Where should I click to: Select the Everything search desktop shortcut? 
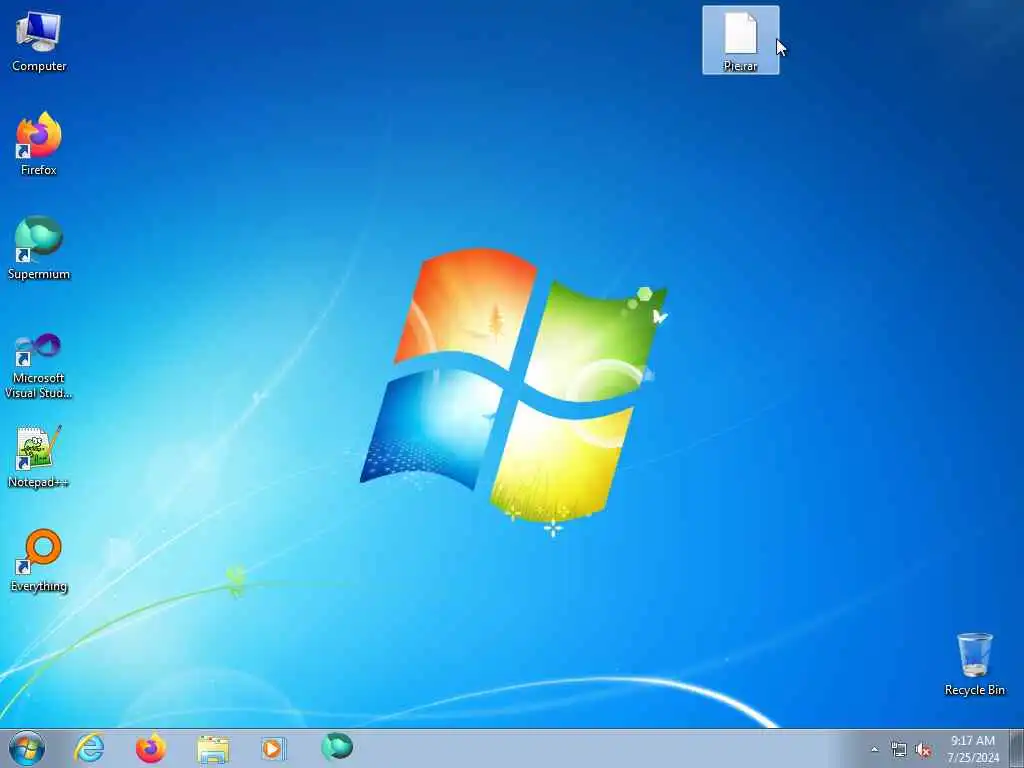[39, 560]
